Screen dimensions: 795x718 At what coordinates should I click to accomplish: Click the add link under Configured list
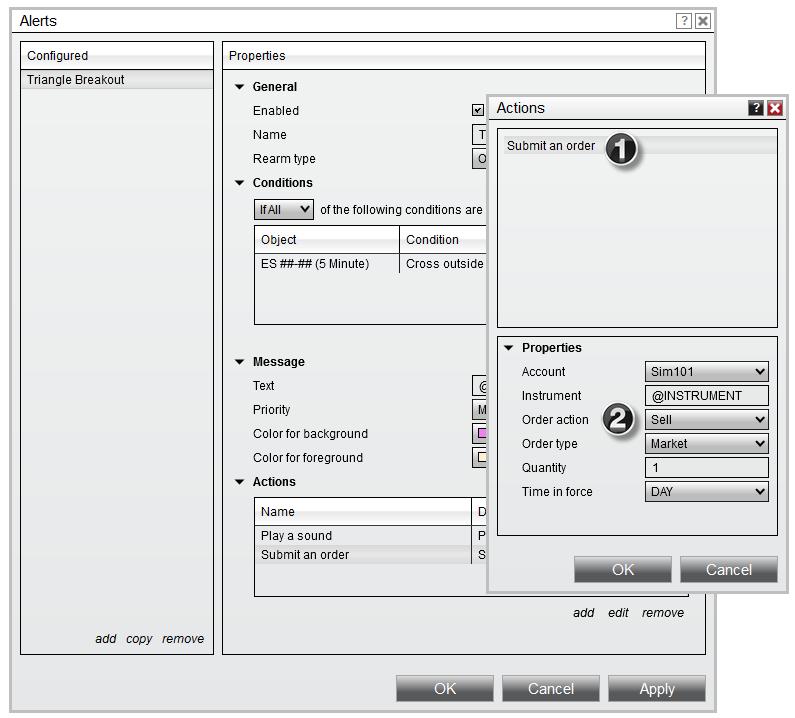pos(106,639)
